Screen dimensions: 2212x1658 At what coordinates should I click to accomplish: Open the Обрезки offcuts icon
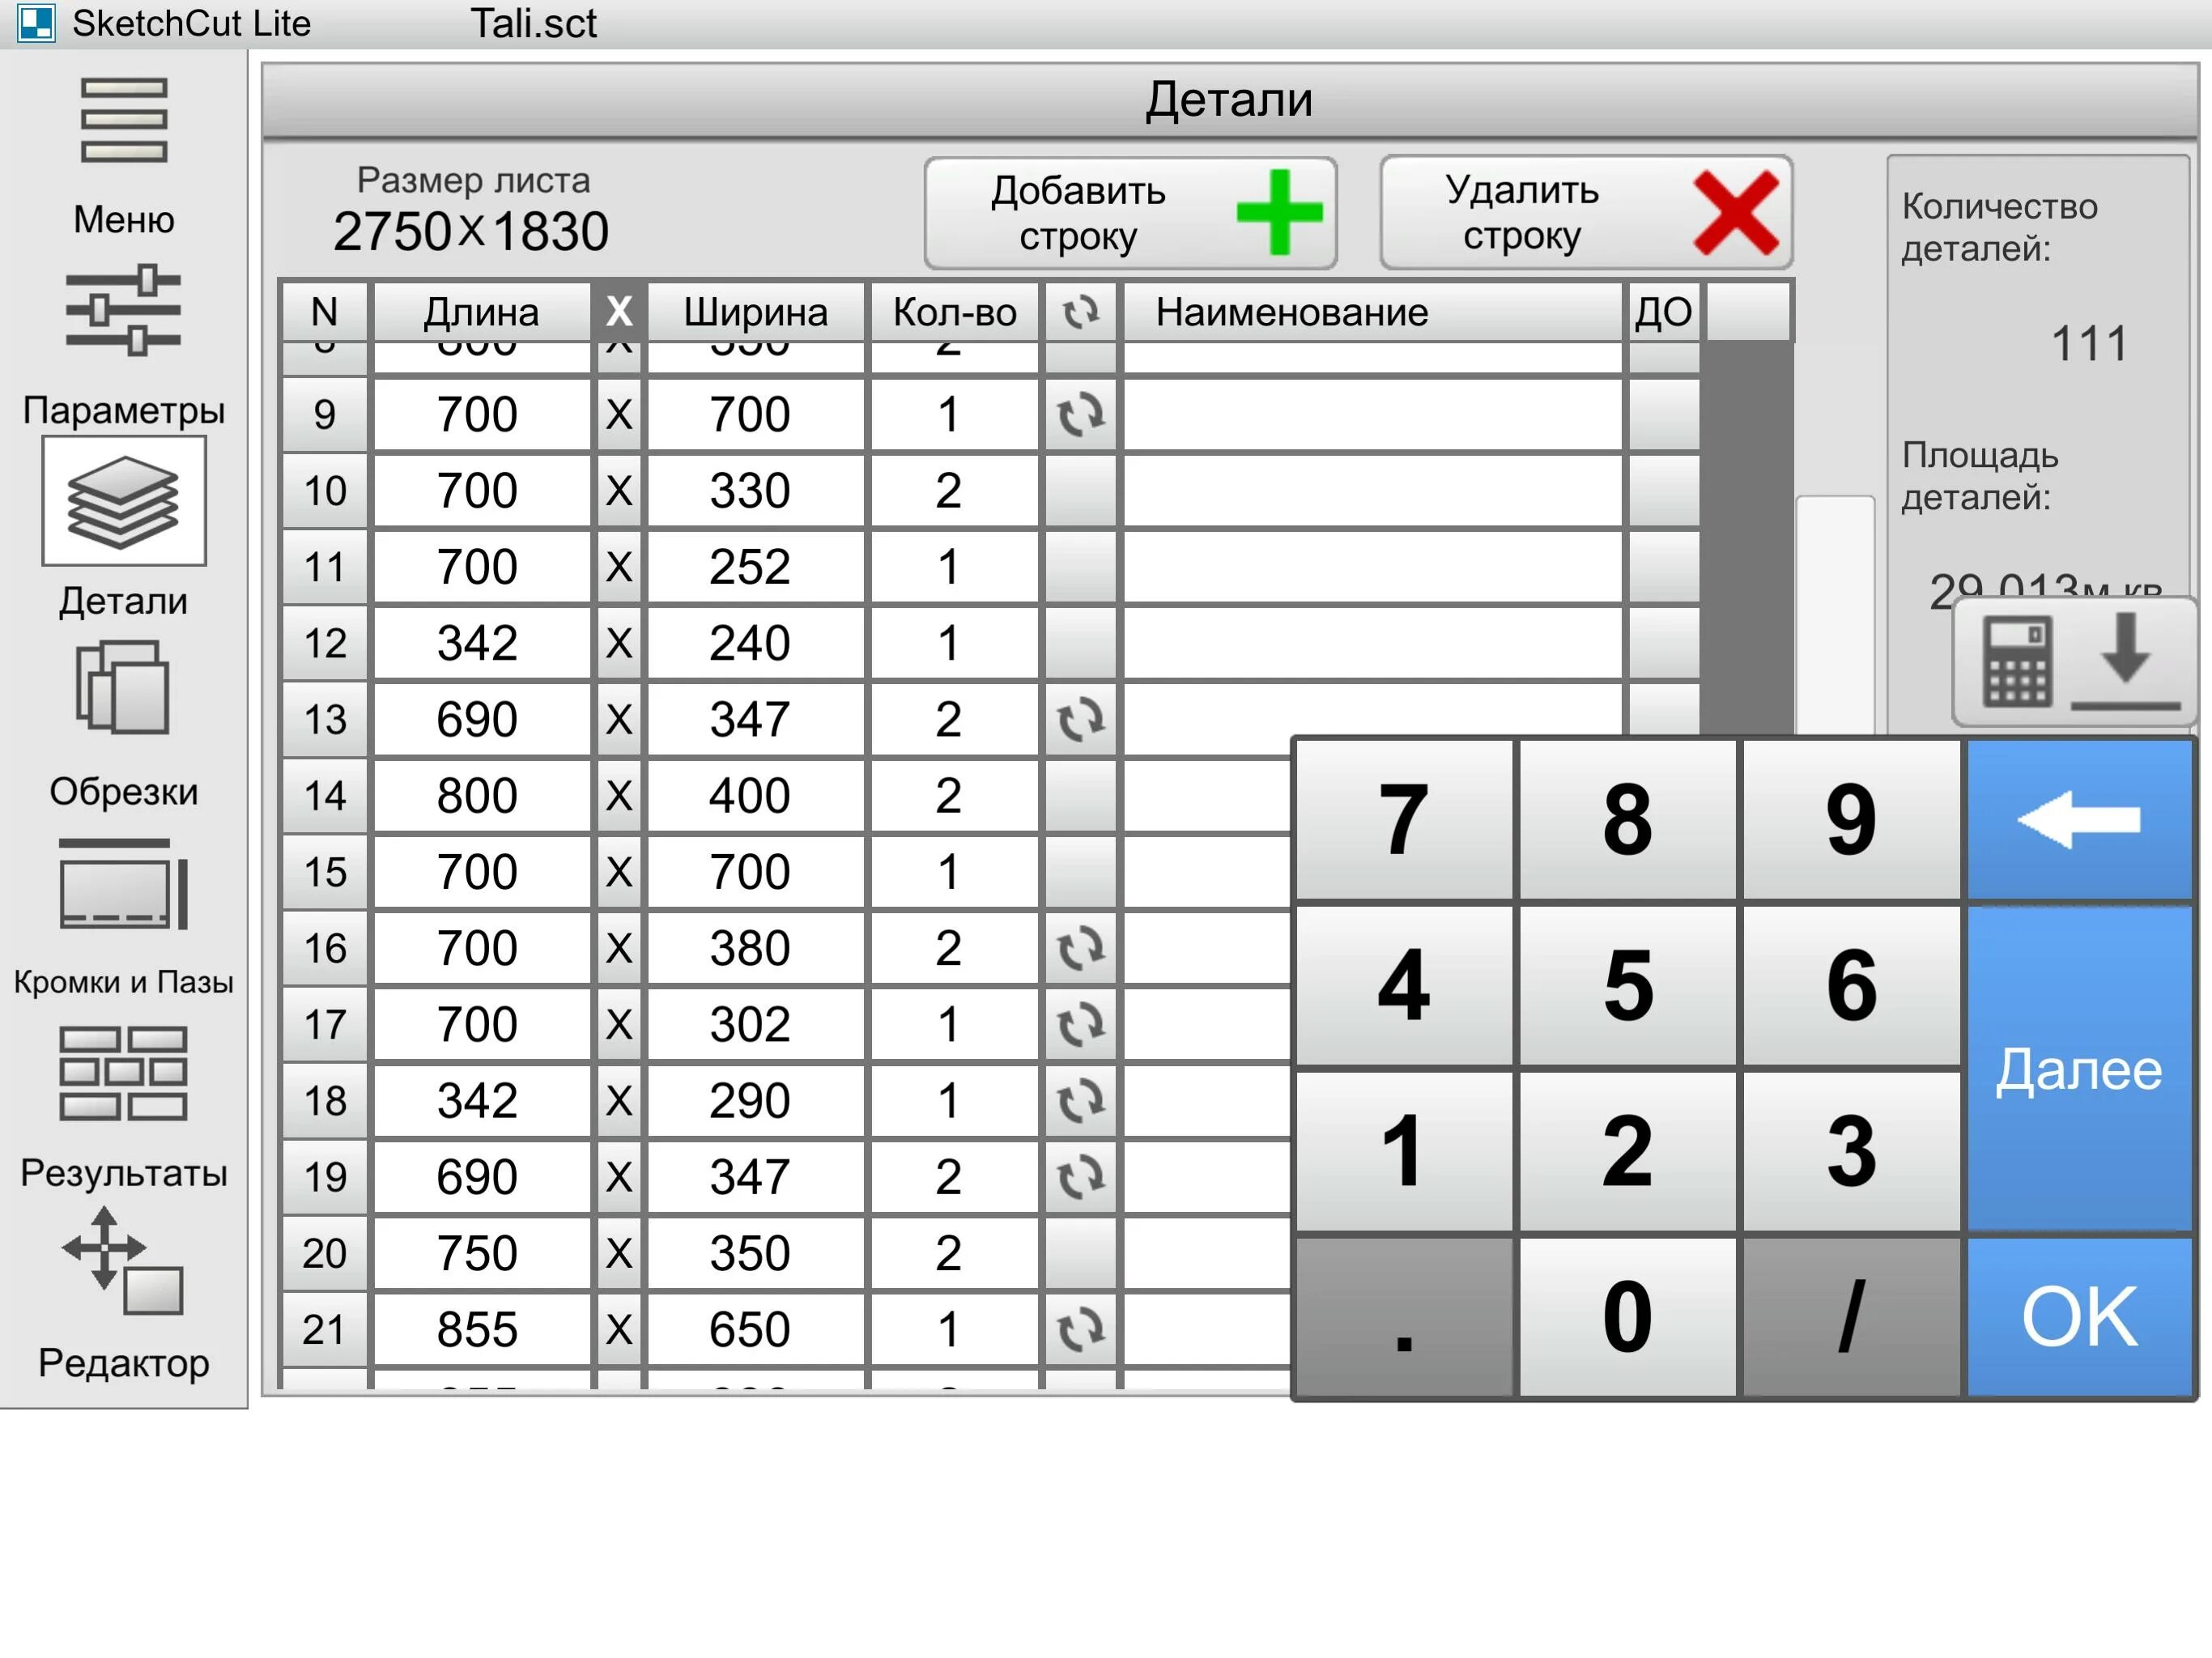(123, 689)
